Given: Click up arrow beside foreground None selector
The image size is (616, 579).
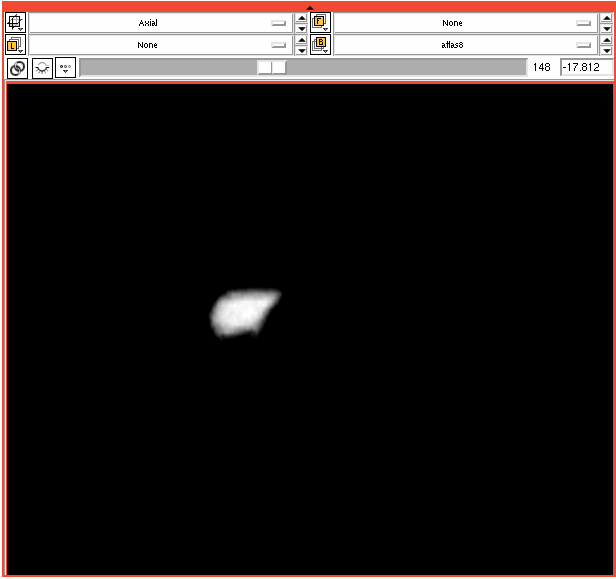Looking at the screenshot, I should pyautogui.click(x=607, y=18).
